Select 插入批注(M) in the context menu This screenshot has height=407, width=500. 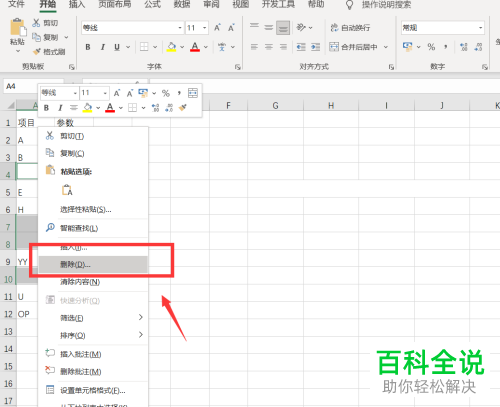[x=93, y=354]
